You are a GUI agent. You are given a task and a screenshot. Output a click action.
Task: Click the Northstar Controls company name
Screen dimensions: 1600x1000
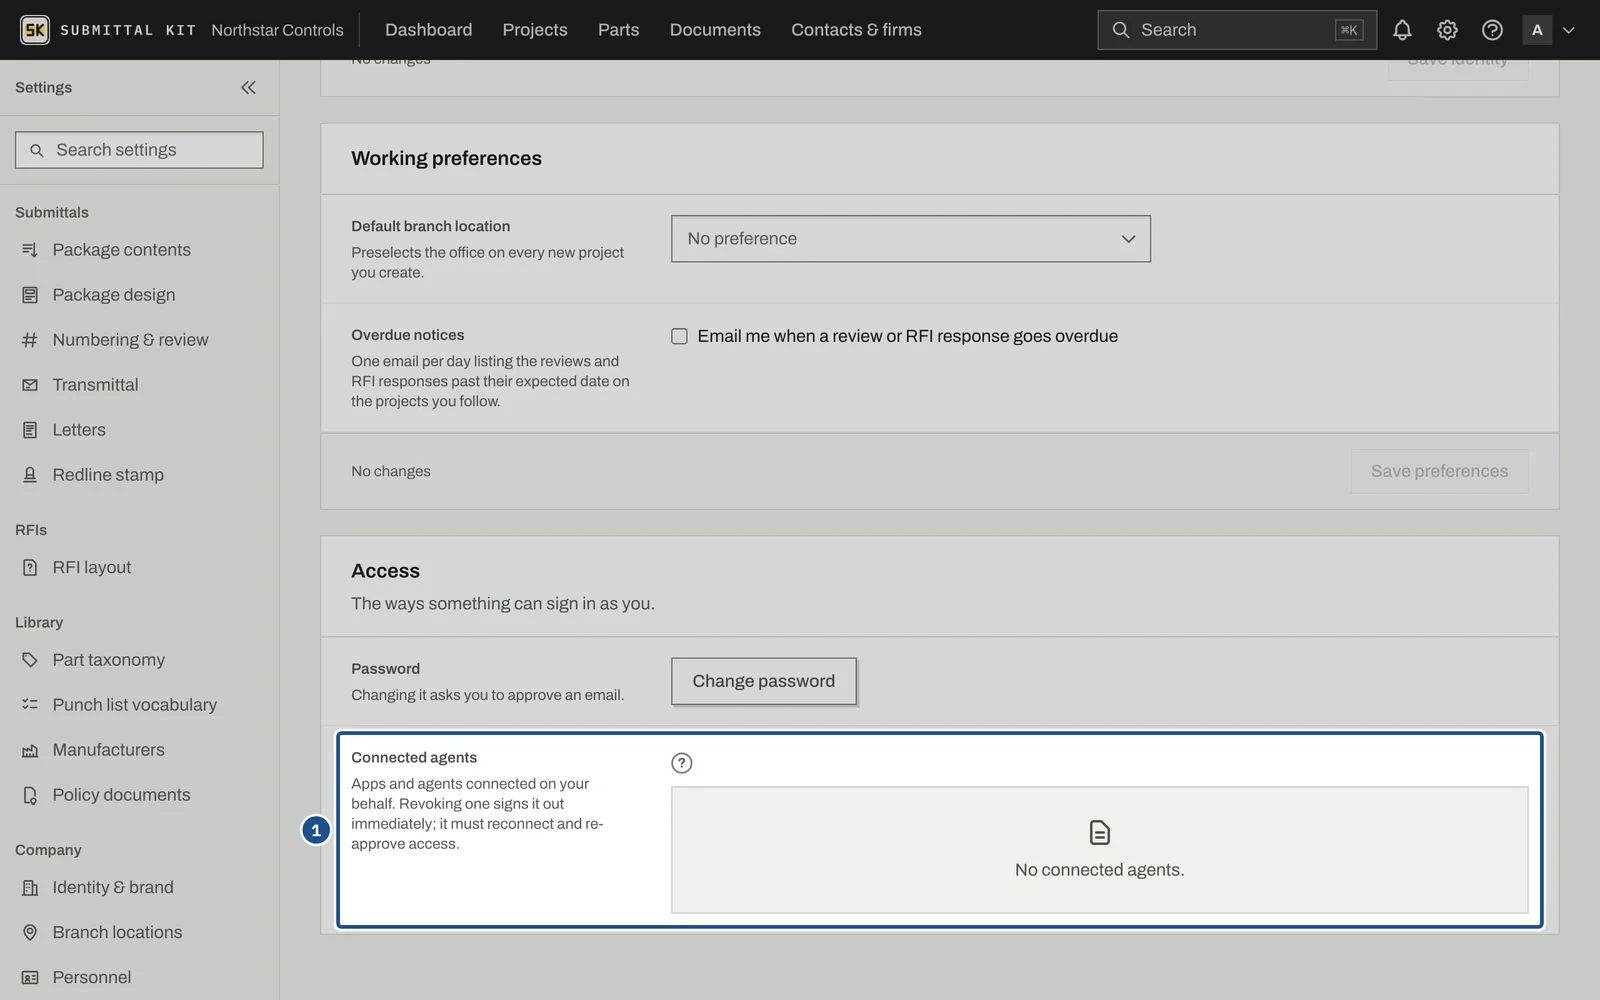tap(277, 30)
